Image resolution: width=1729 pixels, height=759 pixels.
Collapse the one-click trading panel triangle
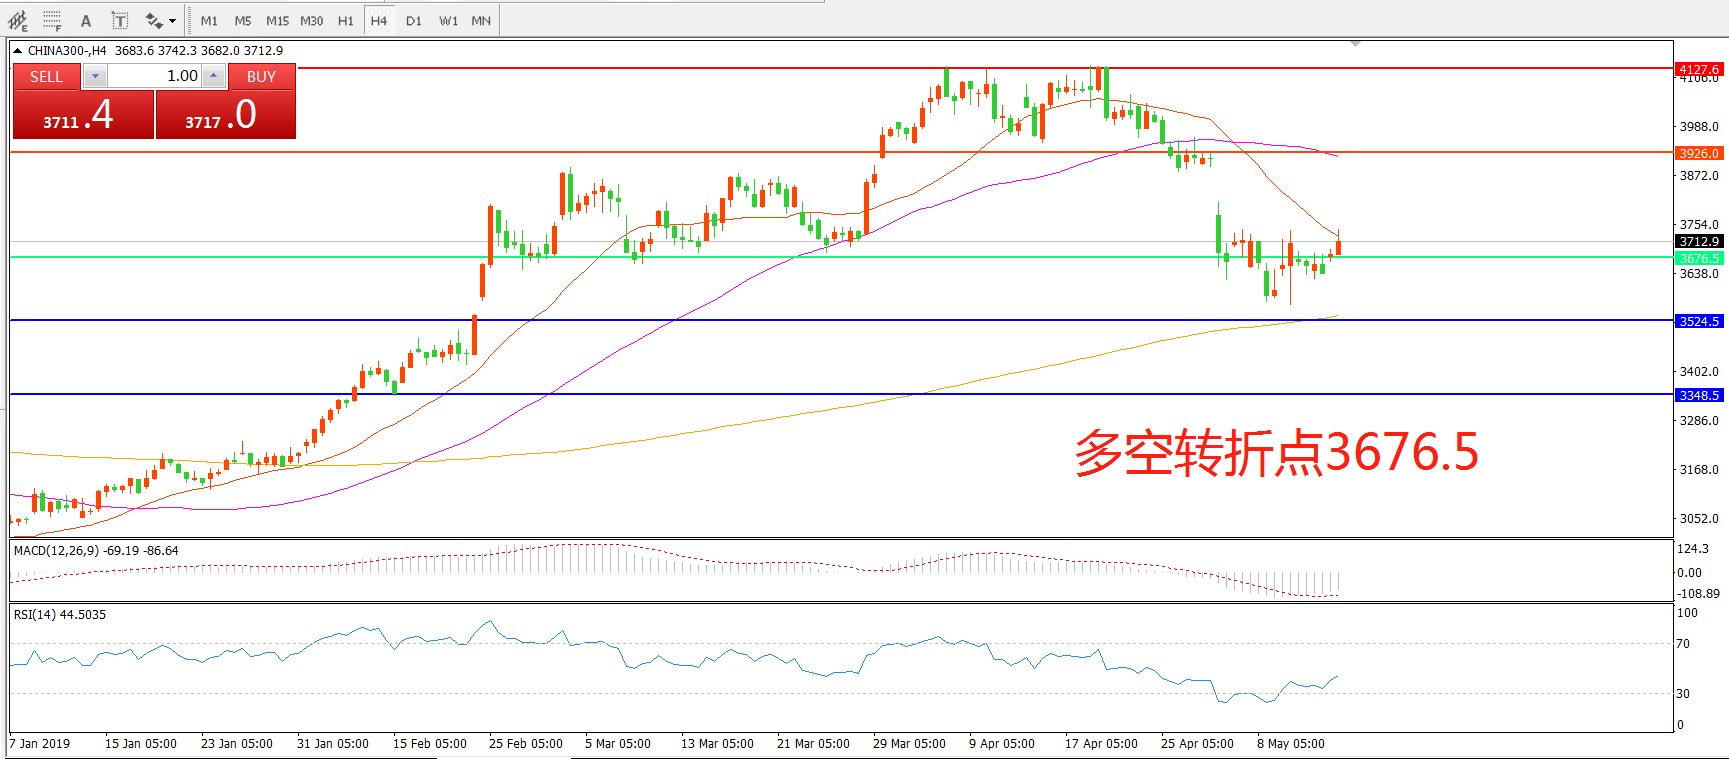[x=18, y=50]
